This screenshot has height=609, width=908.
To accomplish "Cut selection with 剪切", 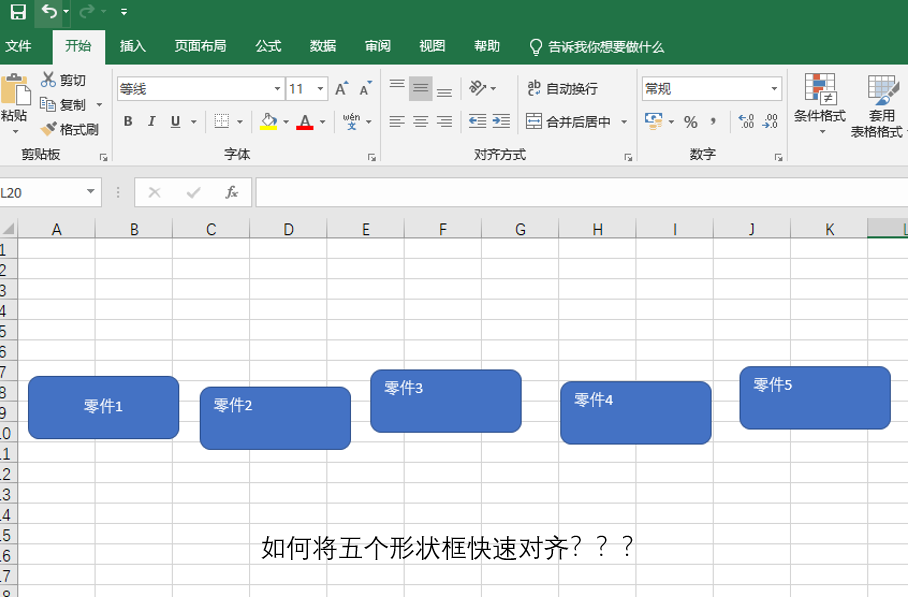I will (x=64, y=80).
